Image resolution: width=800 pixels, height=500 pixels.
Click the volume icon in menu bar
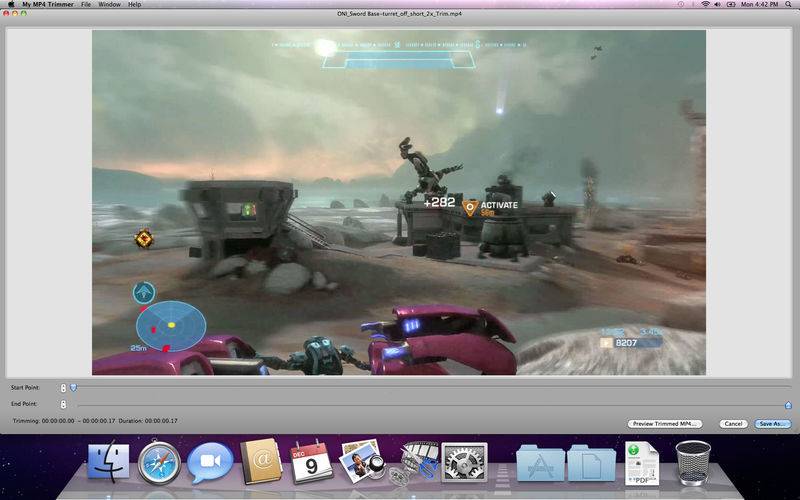tap(718, 4)
